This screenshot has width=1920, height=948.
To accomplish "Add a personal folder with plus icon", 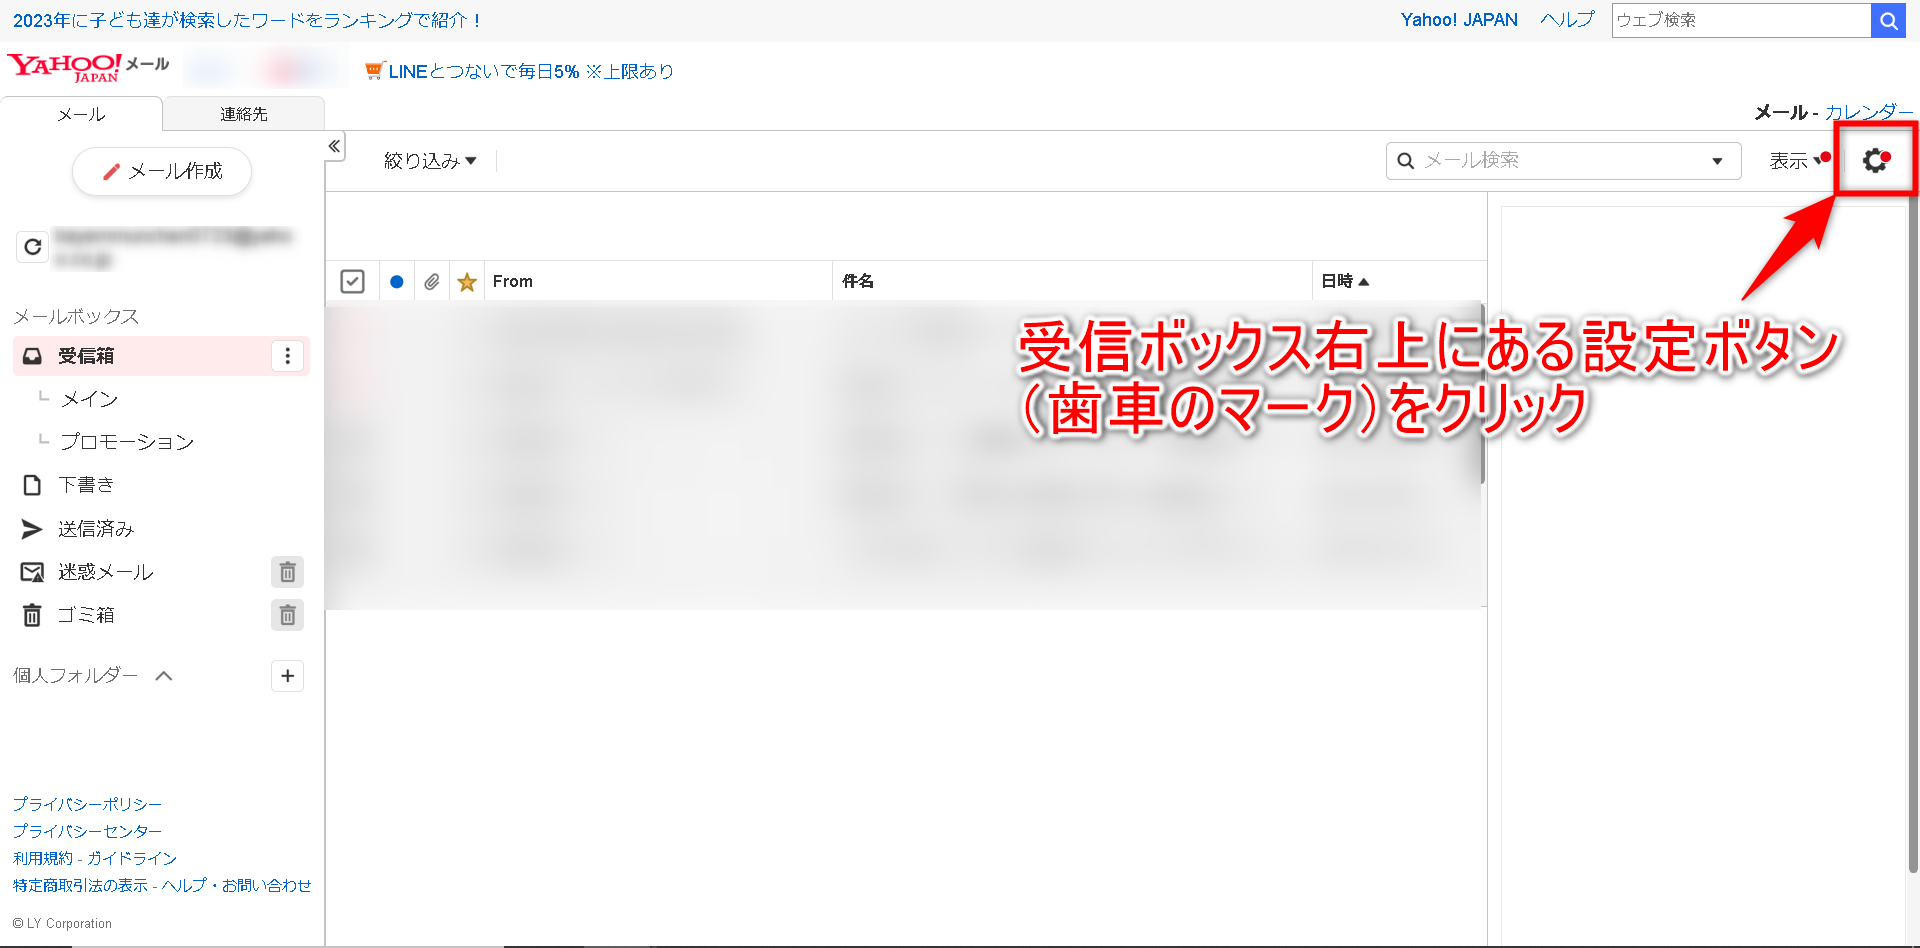I will 287,676.
